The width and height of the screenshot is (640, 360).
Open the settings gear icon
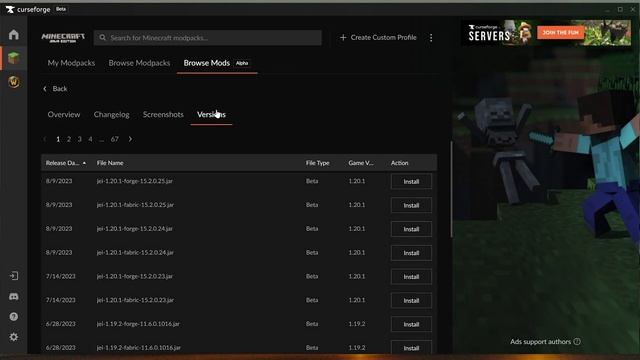click(x=14, y=337)
